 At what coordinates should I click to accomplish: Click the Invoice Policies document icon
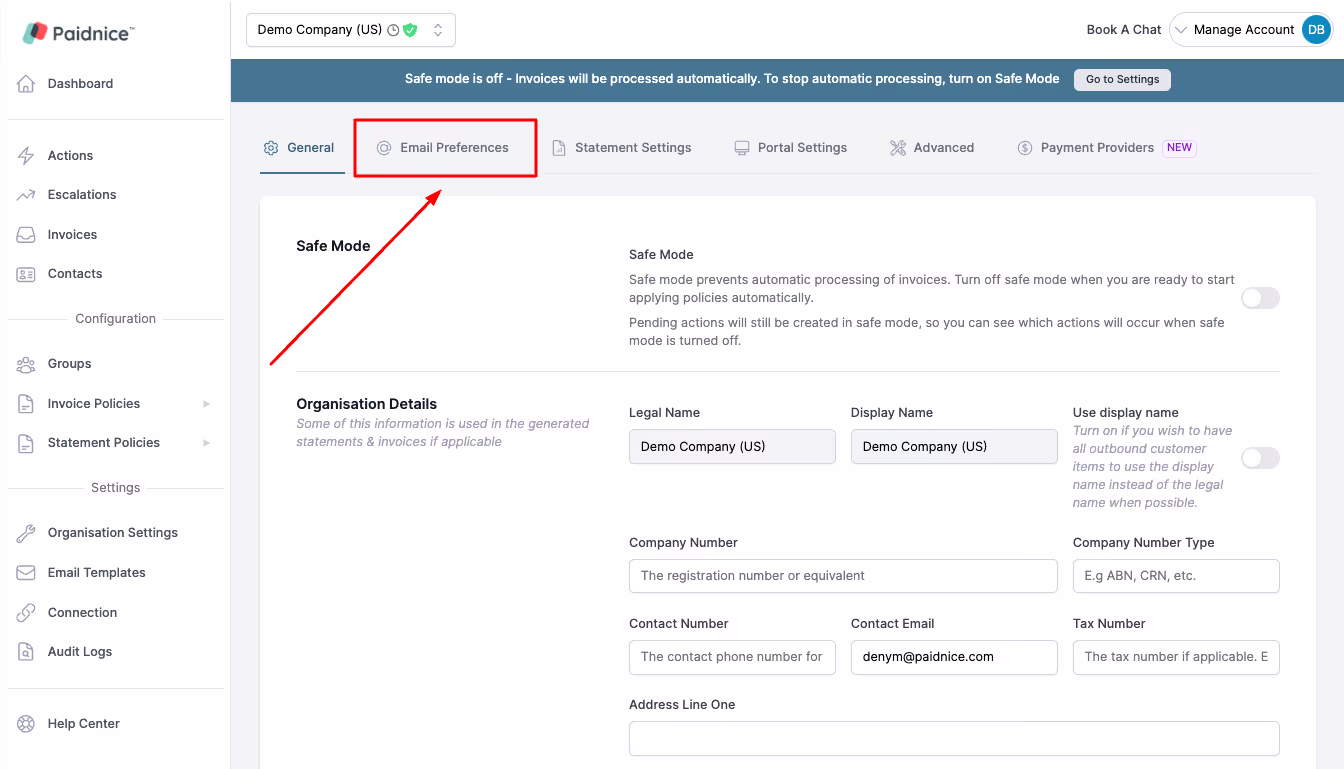click(27, 404)
